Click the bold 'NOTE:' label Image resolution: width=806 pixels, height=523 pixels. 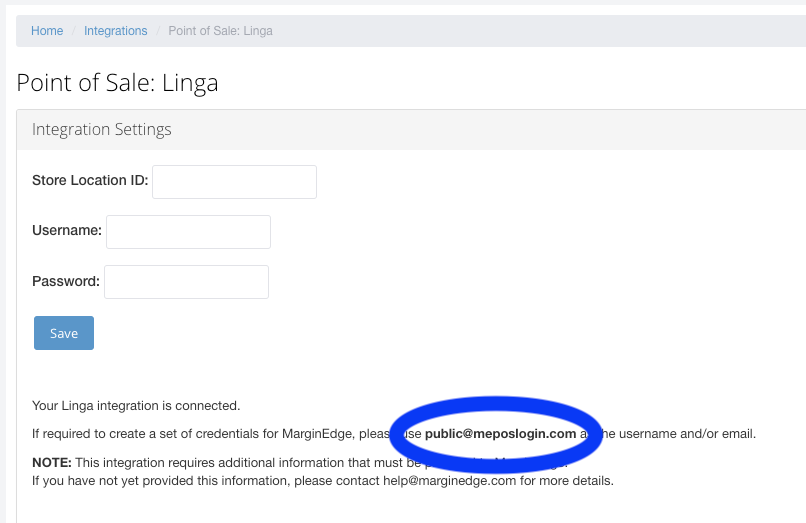pyautogui.click(x=52, y=462)
